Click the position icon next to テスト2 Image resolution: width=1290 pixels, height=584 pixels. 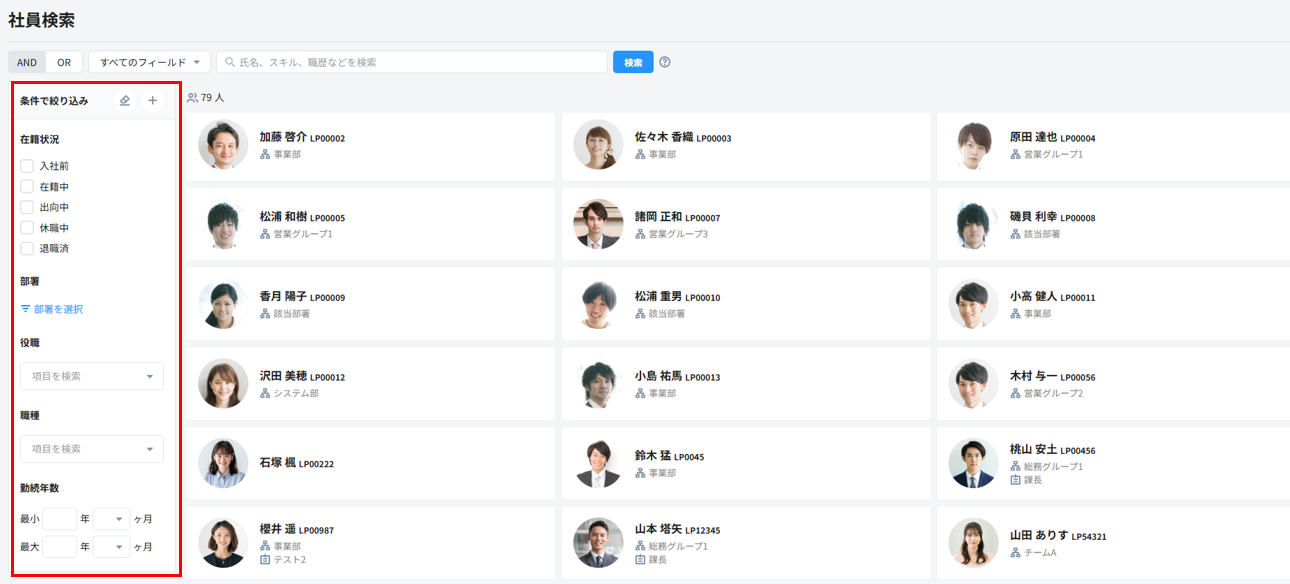click(266, 560)
